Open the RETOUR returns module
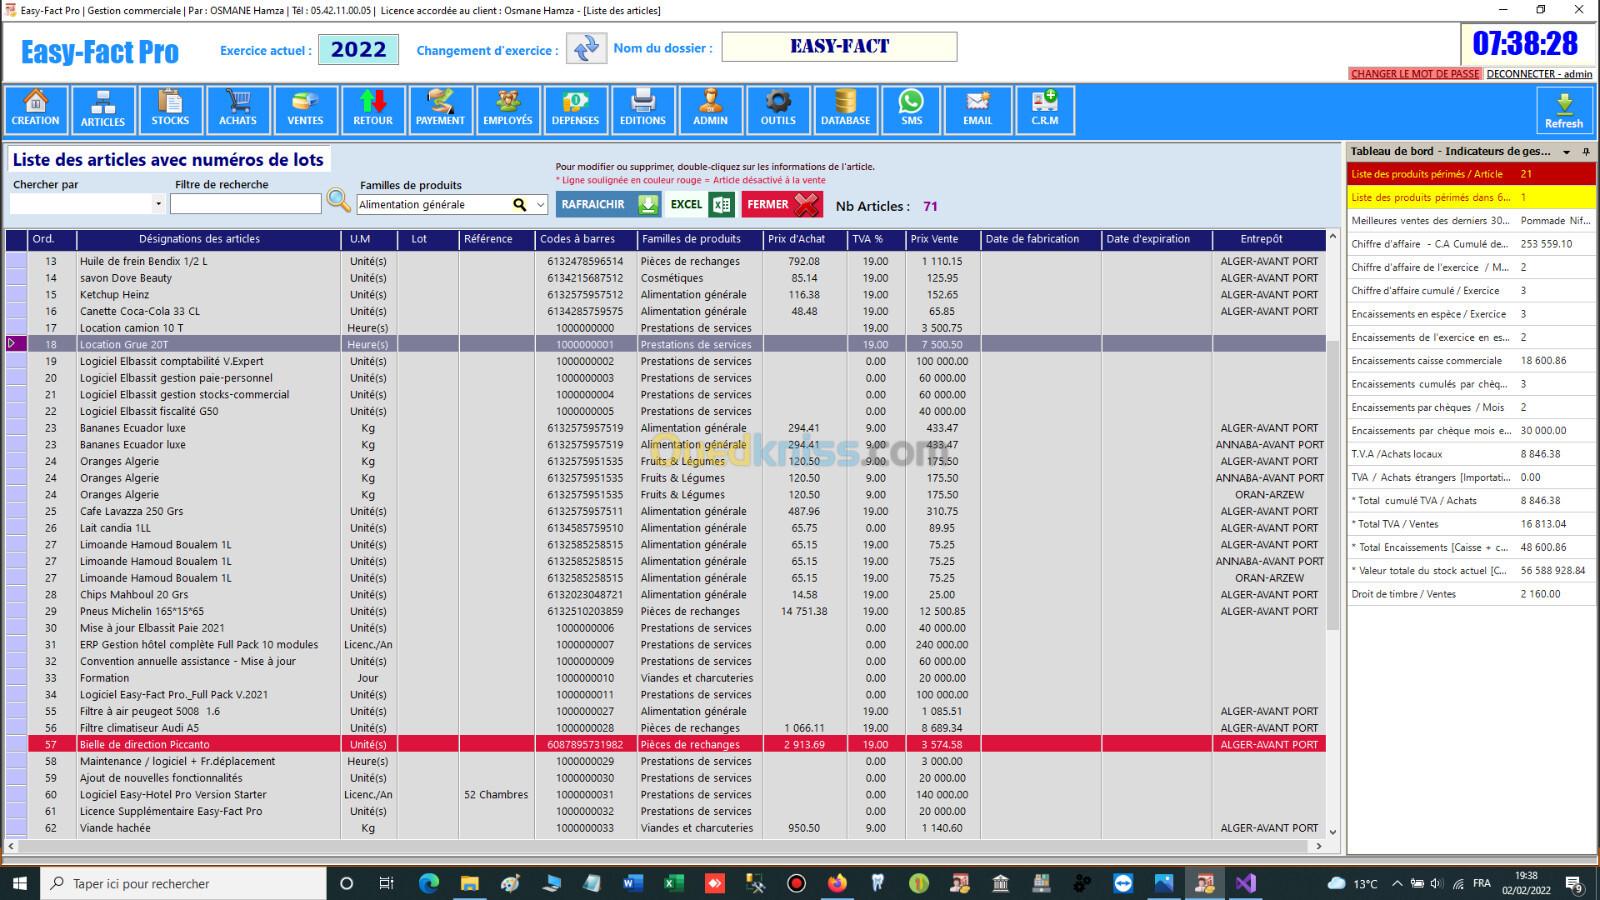 [x=373, y=109]
